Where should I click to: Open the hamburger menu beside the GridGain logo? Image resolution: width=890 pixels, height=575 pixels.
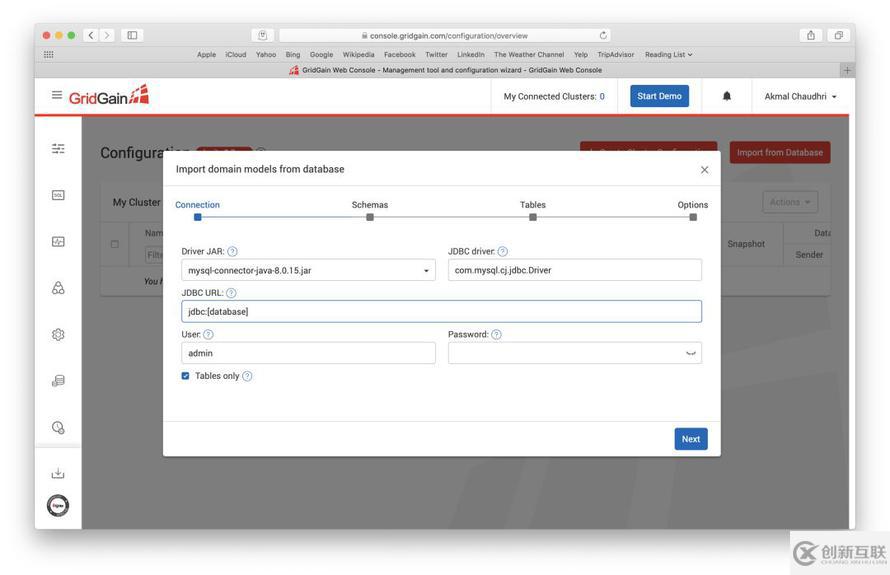57,95
